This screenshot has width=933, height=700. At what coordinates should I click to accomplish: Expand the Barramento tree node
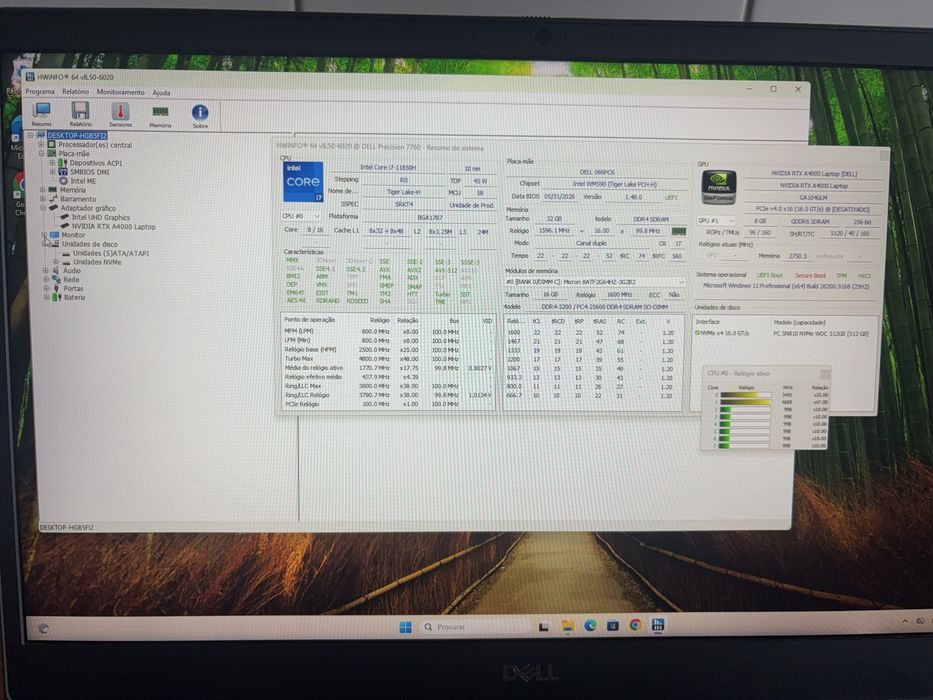pyautogui.click(x=43, y=199)
